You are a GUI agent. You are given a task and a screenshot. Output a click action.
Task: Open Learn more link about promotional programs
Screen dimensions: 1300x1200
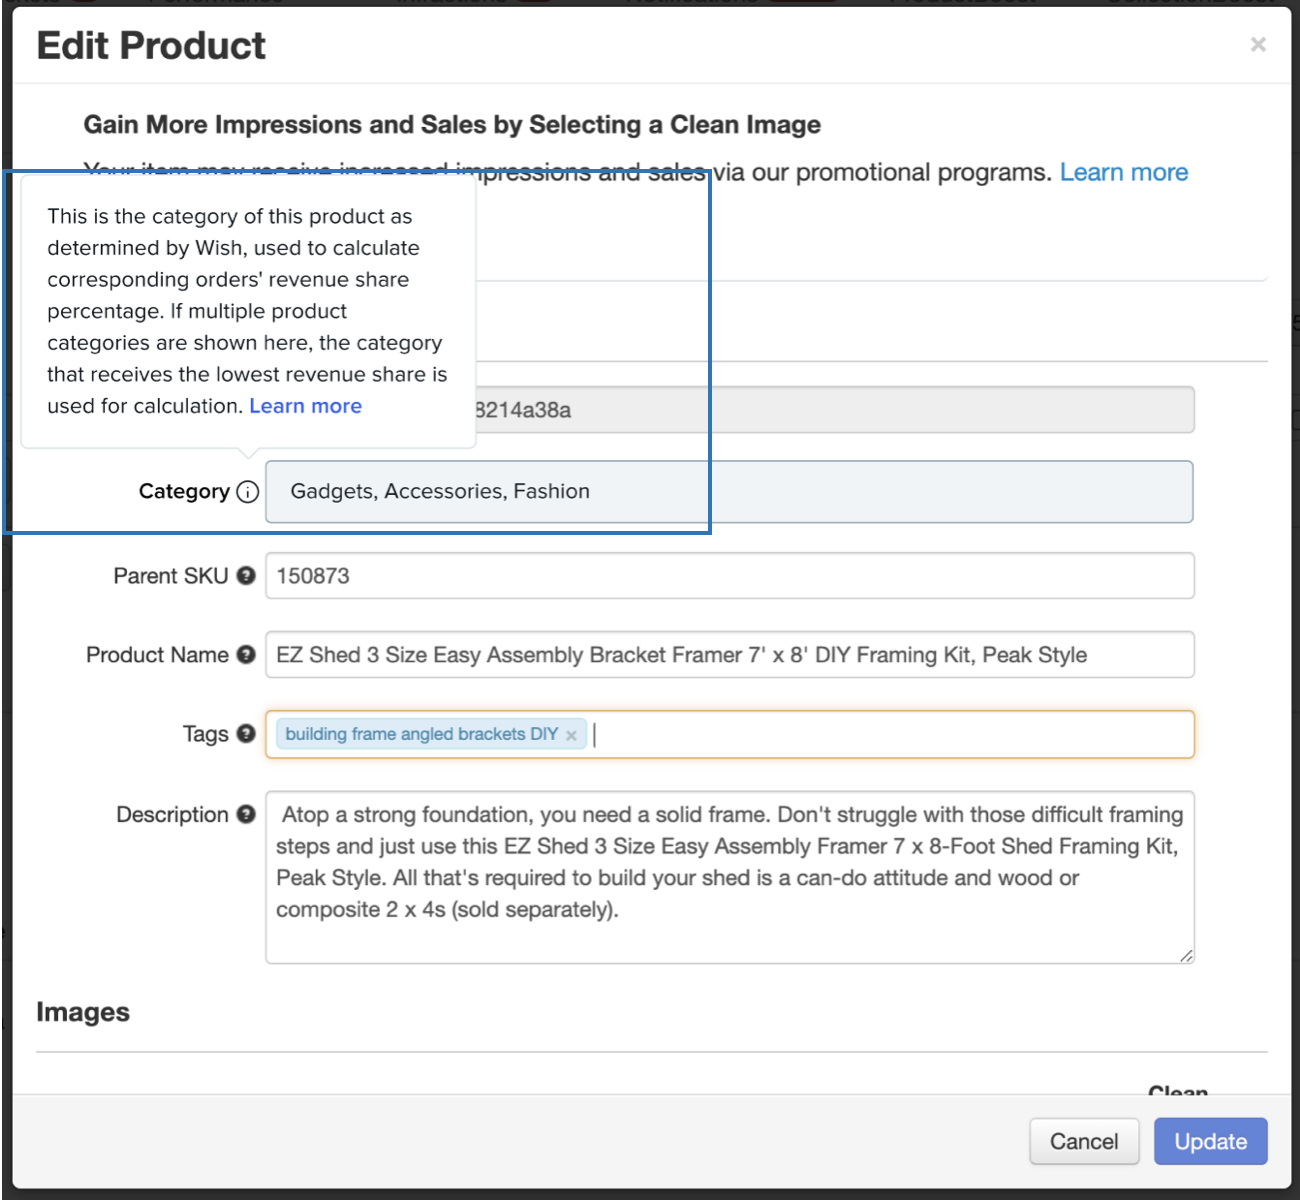pyautogui.click(x=1124, y=173)
